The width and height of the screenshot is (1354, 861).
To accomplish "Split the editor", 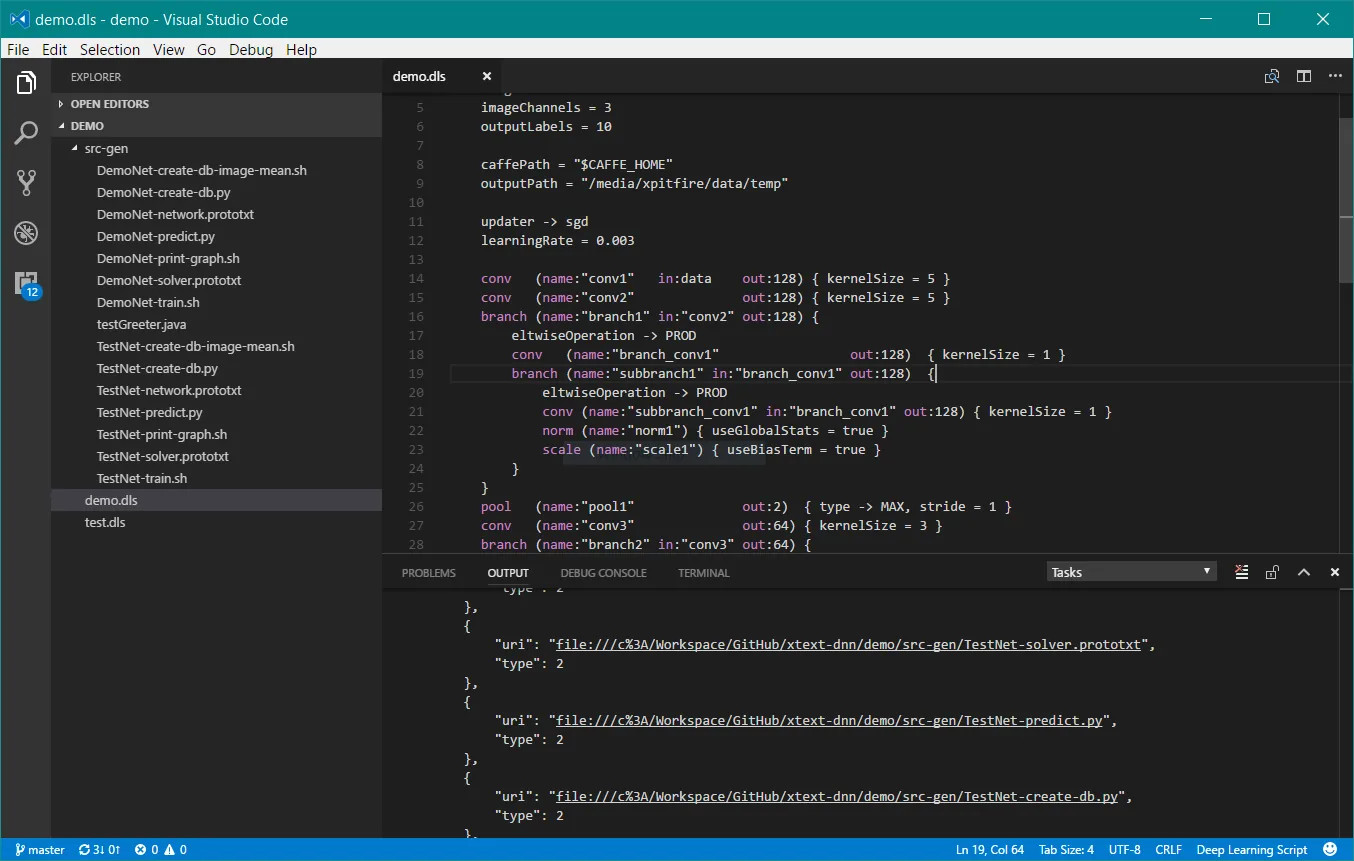I will pyautogui.click(x=1304, y=76).
